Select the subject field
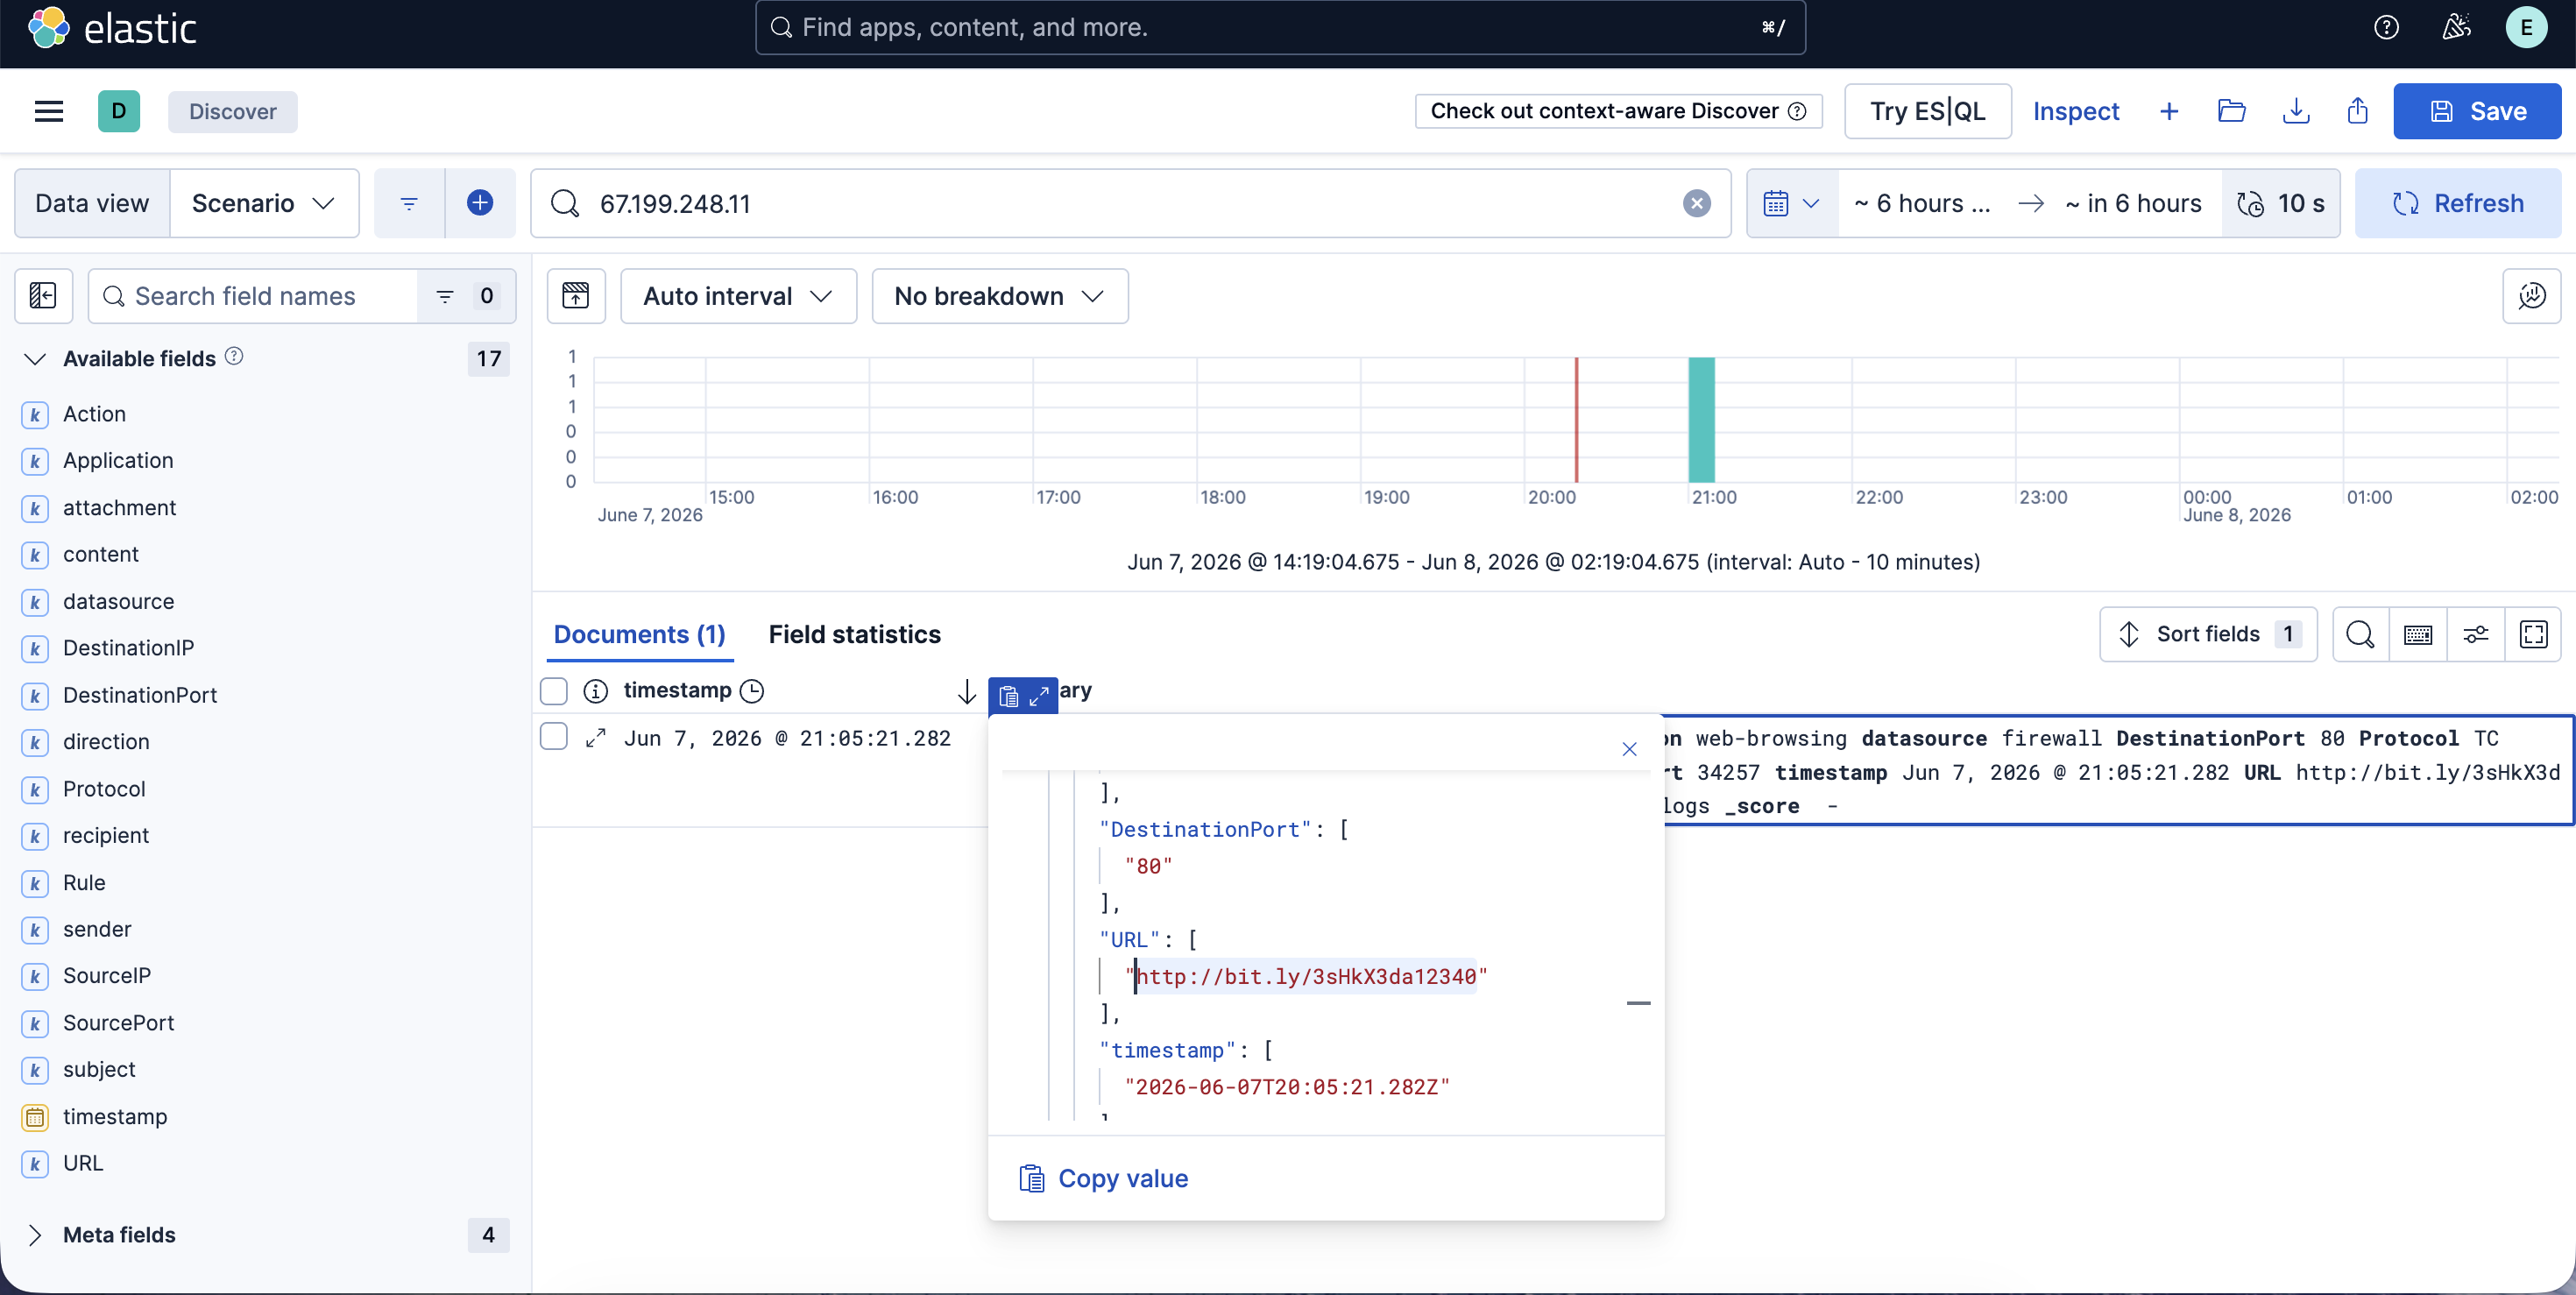Screen dimensions: 2576x1295 (x=99, y=1069)
